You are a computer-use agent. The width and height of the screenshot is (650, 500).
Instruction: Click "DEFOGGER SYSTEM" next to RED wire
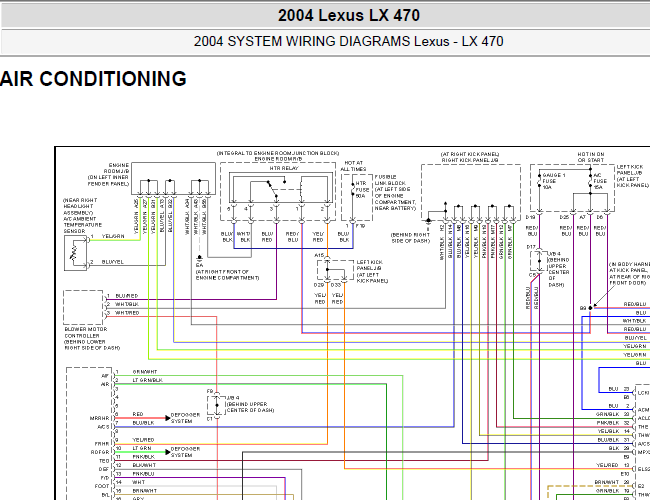[185, 418]
